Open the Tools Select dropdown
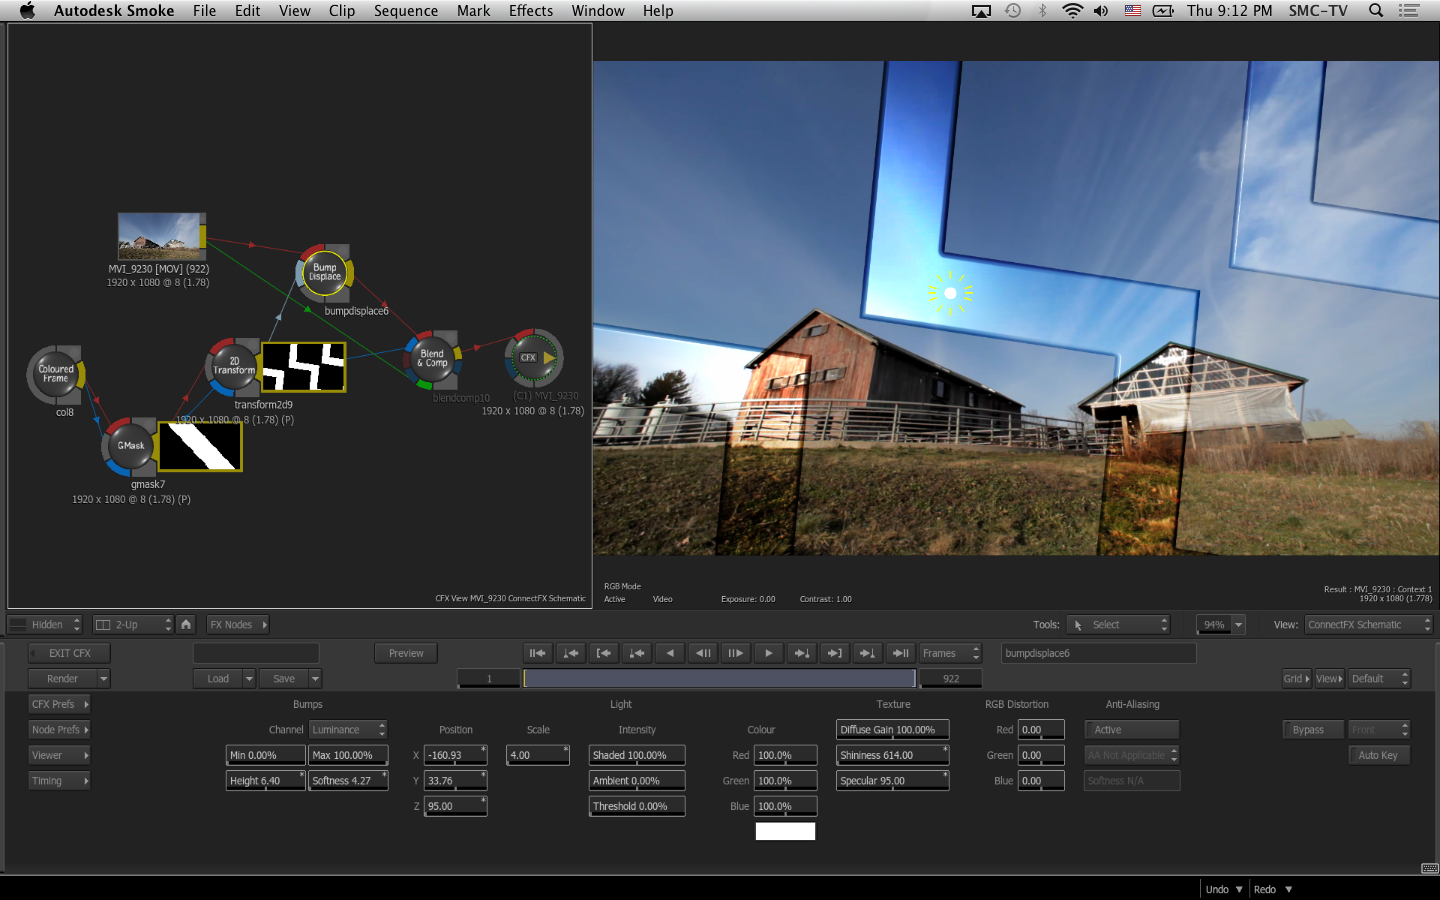 click(1118, 625)
